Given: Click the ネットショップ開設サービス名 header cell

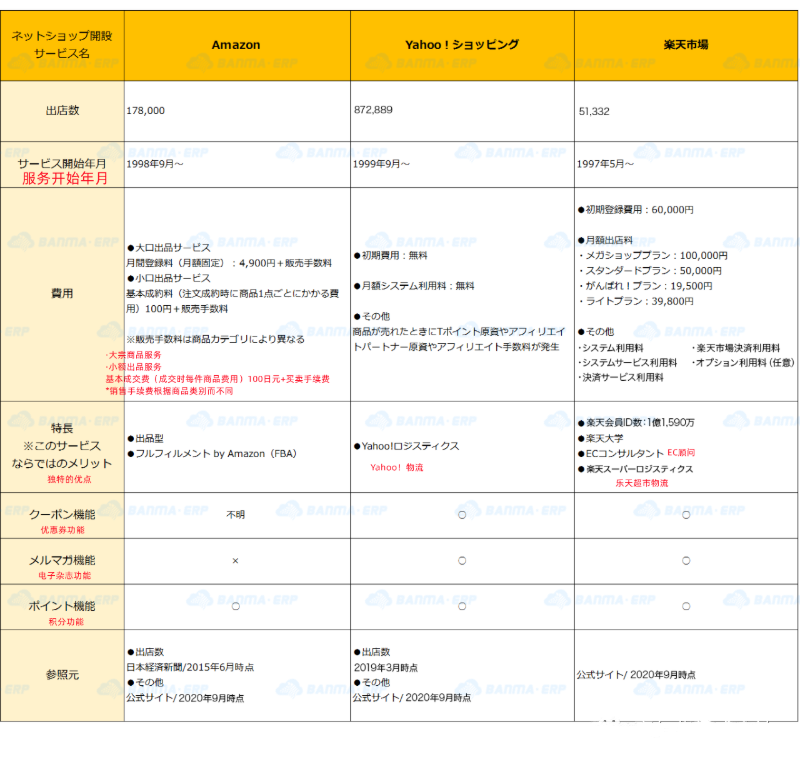Looking at the screenshot, I should 62,44.
